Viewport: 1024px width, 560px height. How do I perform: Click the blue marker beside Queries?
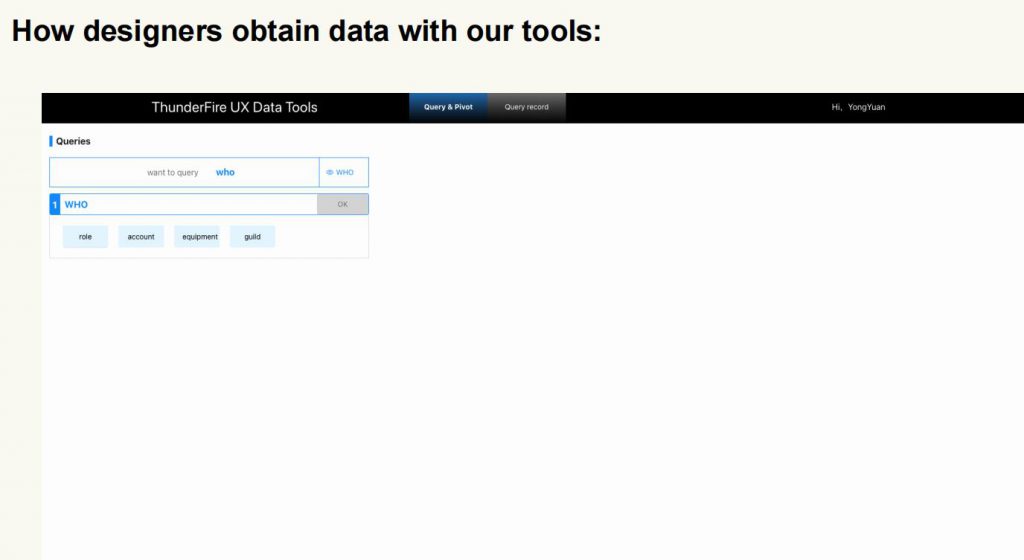[51, 141]
